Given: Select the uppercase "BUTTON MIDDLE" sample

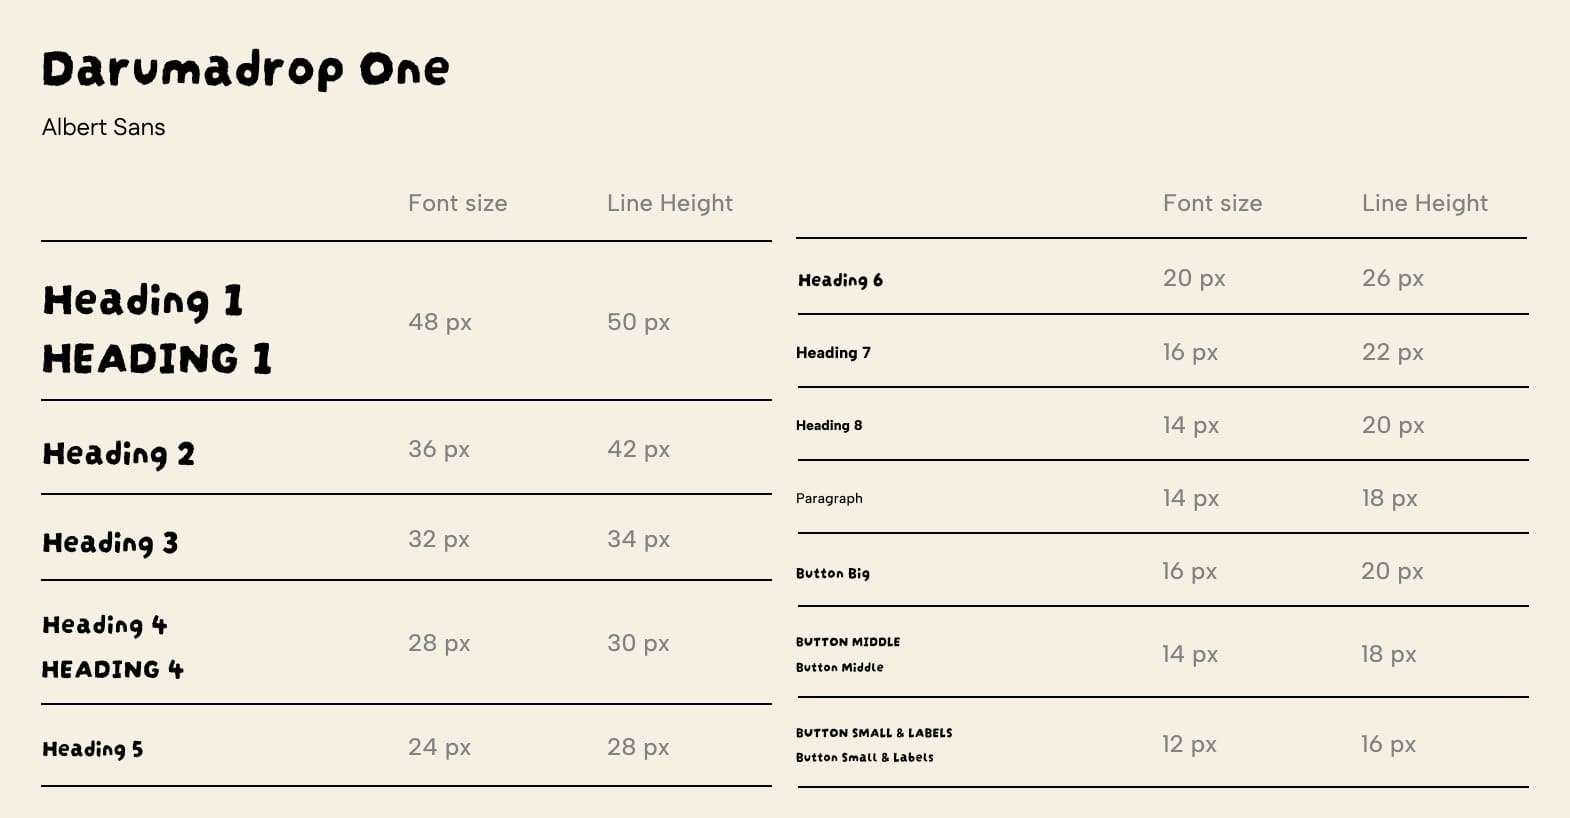Looking at the screenshot, I should [848, 642].
